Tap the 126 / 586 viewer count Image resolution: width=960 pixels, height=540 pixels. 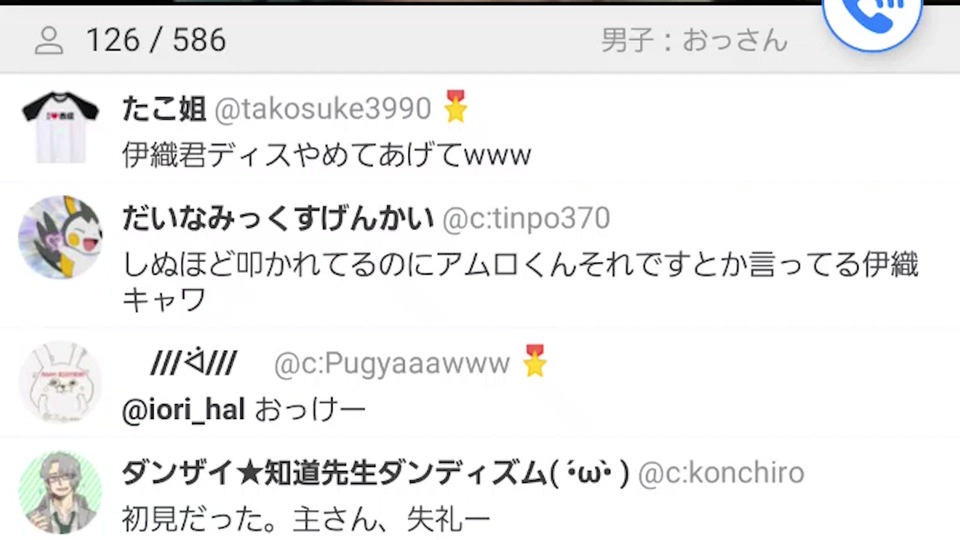[x=156, y=40]
